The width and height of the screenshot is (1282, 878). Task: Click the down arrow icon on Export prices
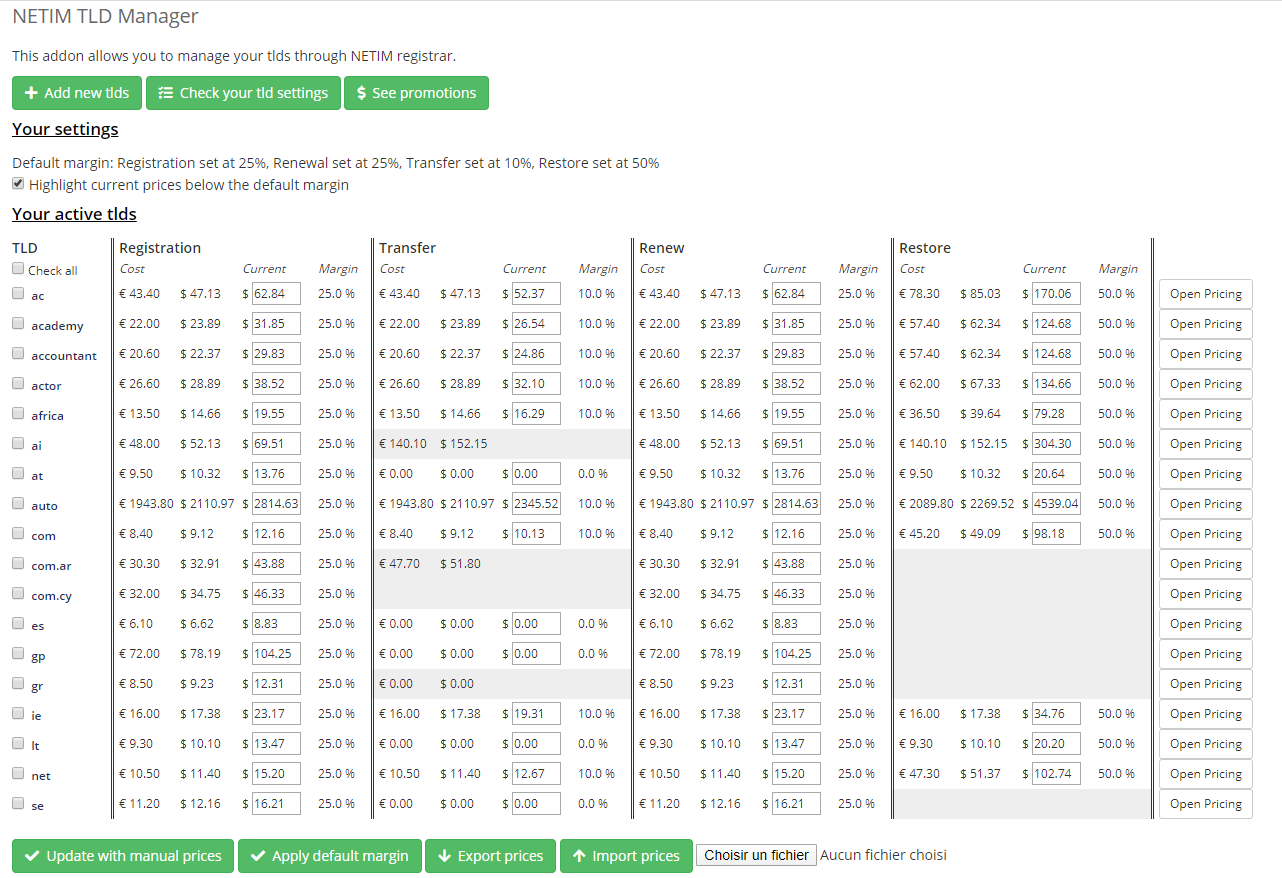click(444, 856)
